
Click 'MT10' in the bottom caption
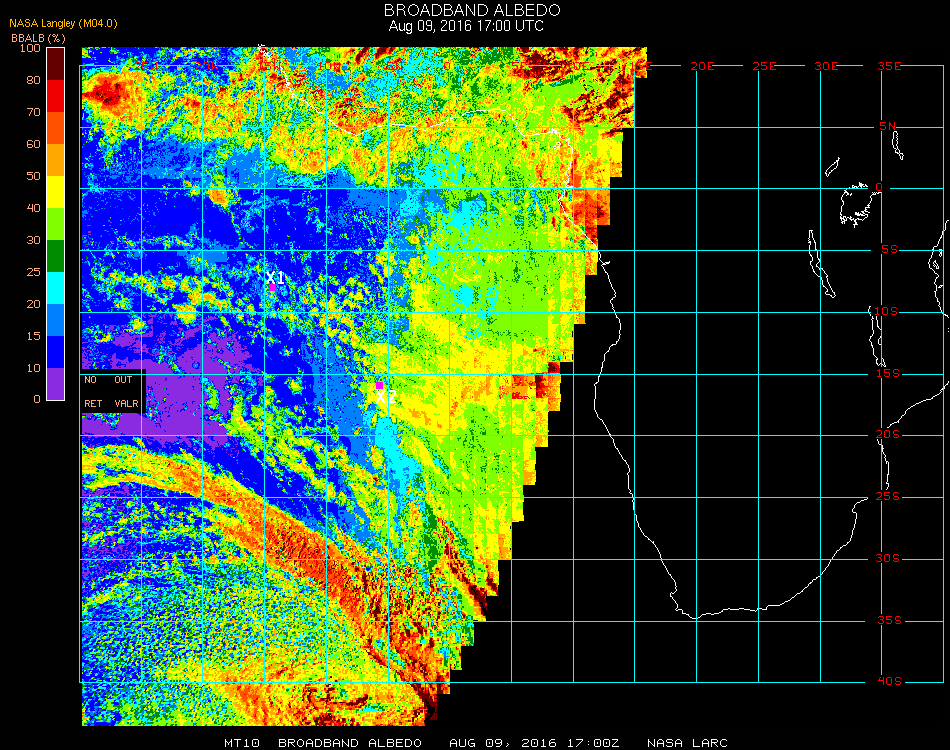tap(242, 743)
